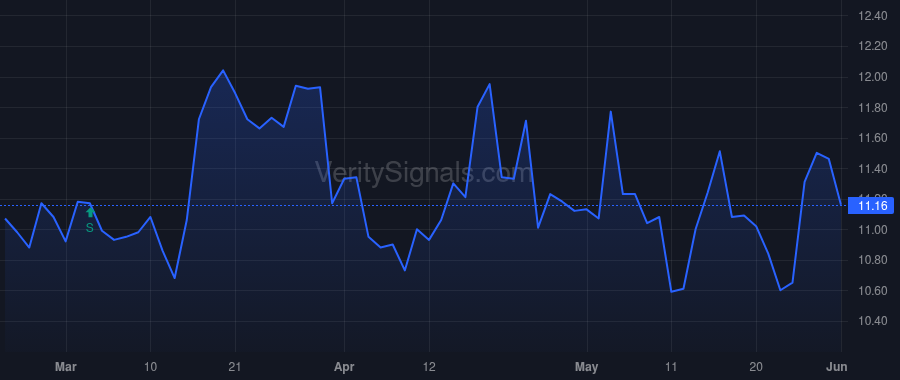Click the 11.00 price axis label
Viewport: 900px width, 380px height.
872,230
